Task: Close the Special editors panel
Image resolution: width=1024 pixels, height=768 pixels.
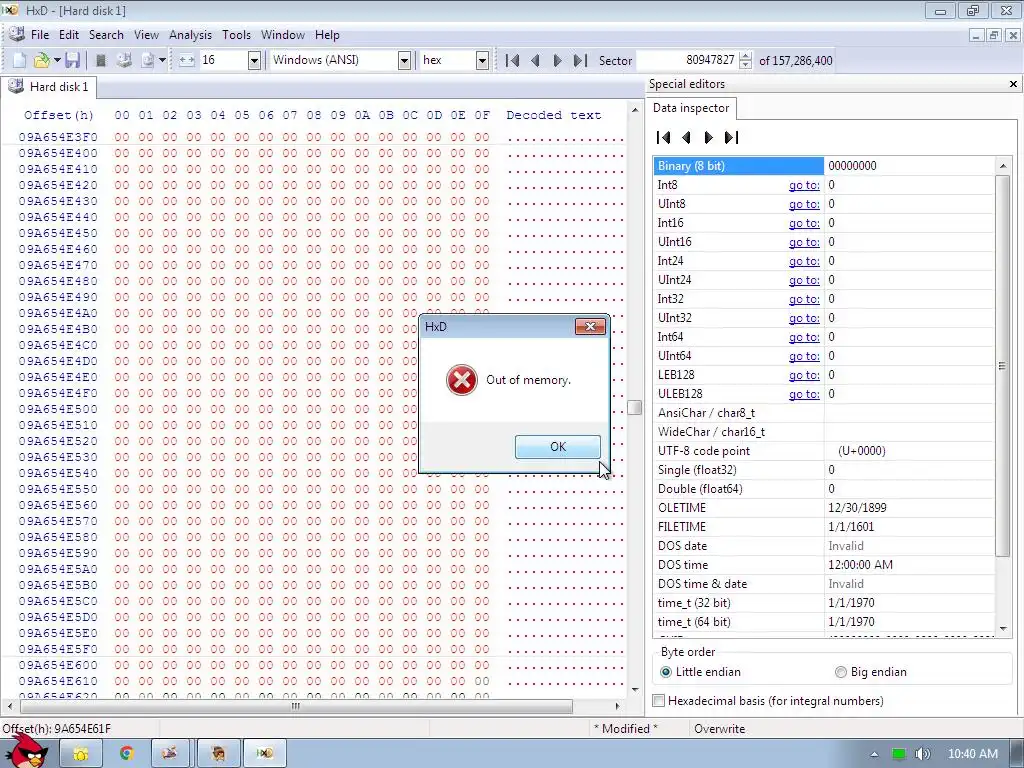Action: 1013,84
